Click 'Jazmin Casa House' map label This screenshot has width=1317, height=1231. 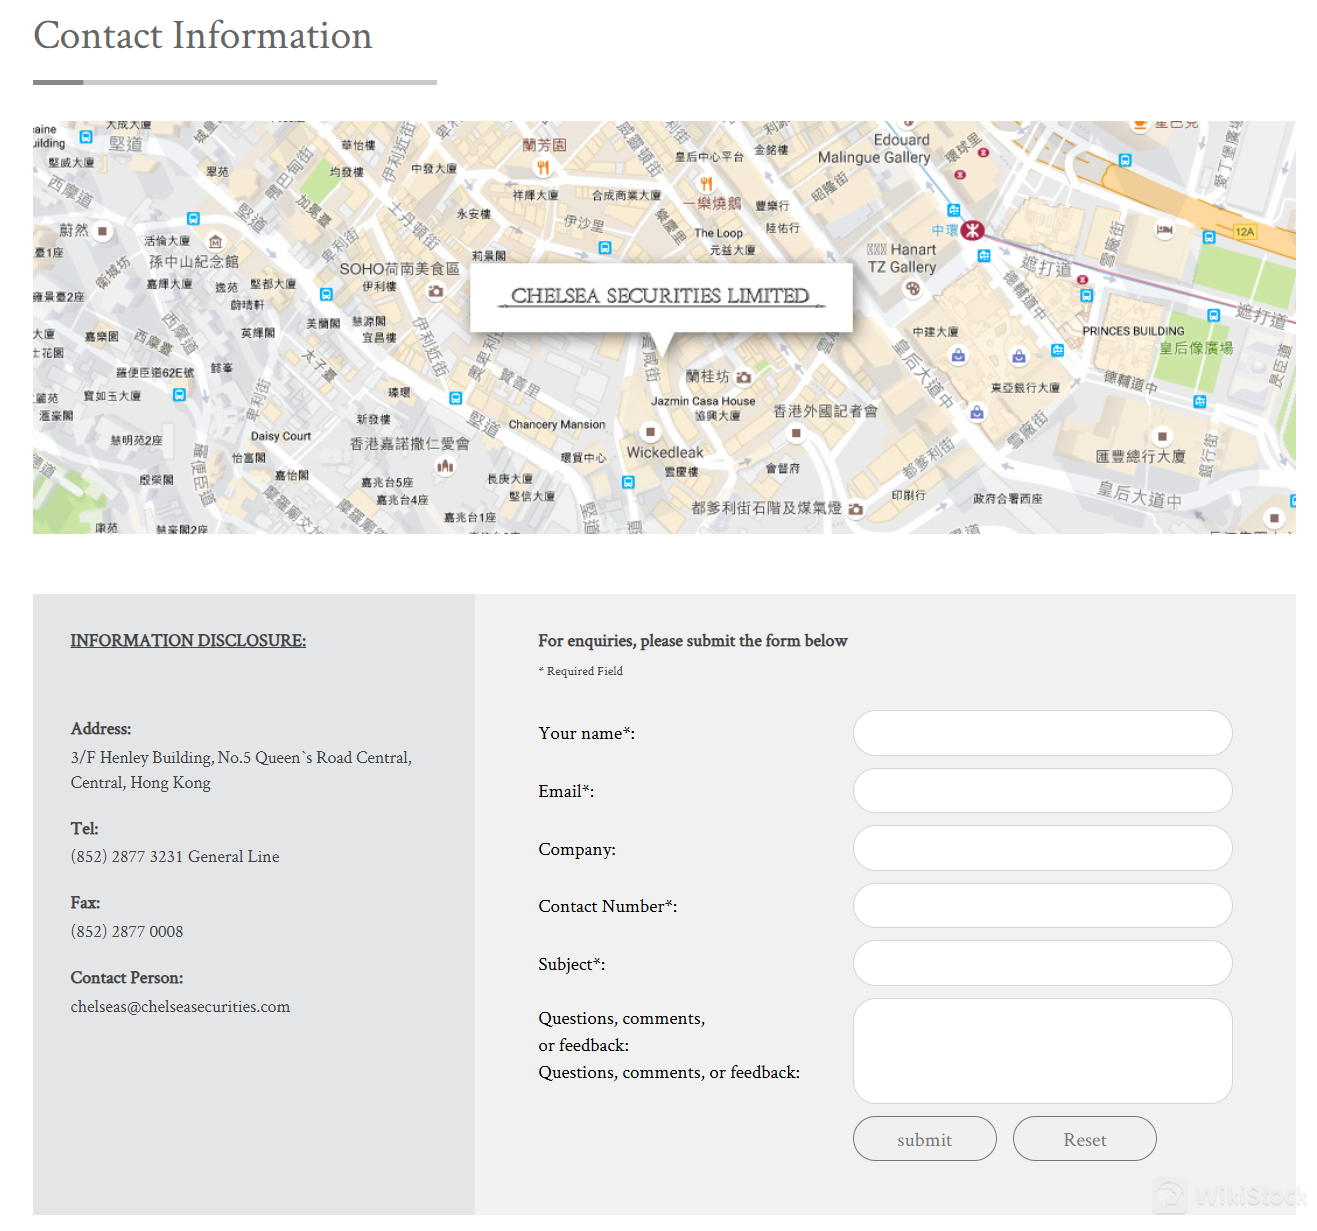click(x=703, y=401)
